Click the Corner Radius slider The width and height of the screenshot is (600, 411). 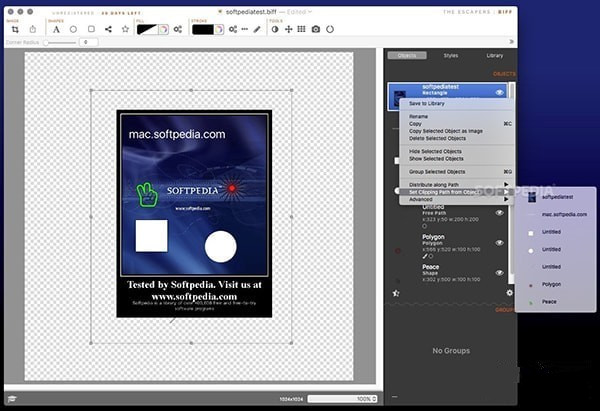pyautogui.click(x=59, y=42)
